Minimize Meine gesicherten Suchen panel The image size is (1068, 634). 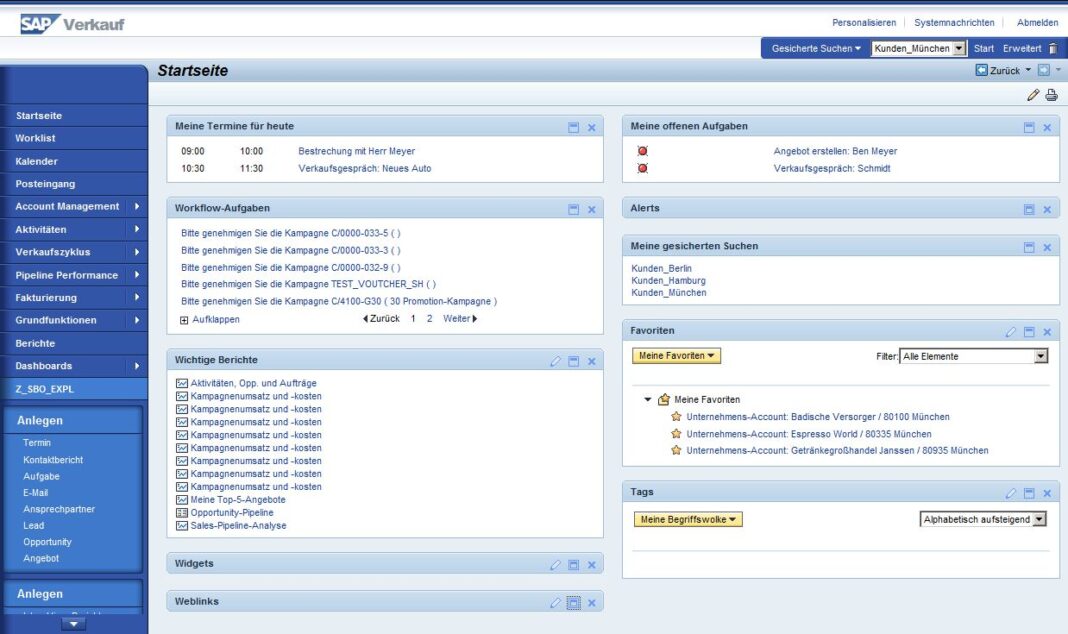pos(1029,247)
